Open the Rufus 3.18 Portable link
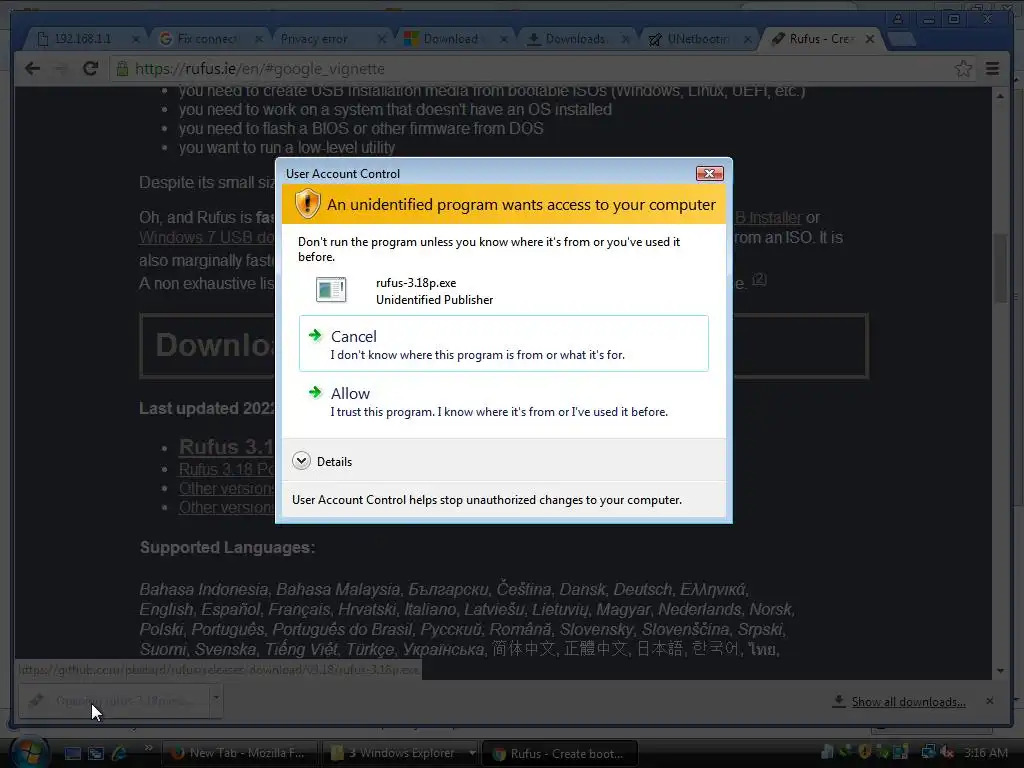This screenshot has height=768, width=1024. (226, 470)
